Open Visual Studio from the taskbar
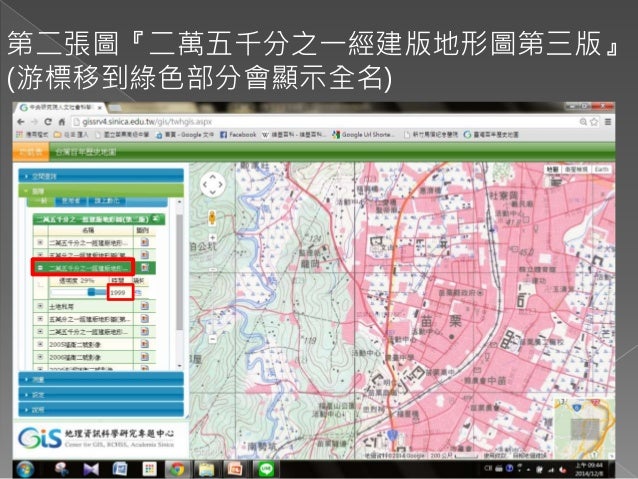 pyautogui.click(x=91, y=469)
